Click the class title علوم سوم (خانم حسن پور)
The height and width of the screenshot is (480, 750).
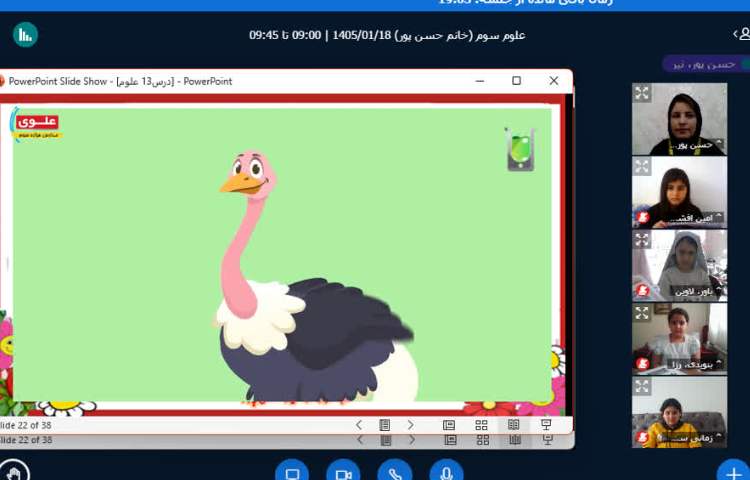(460, 35)
